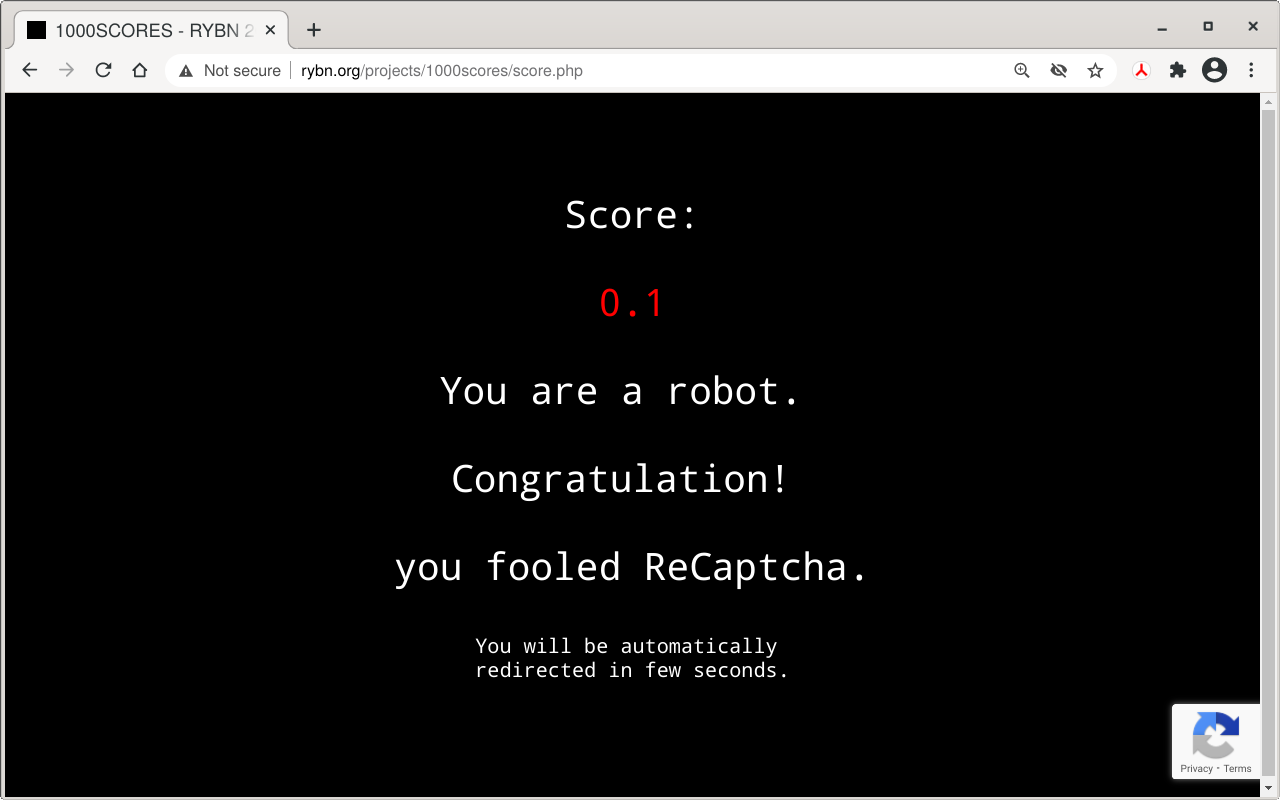Click the forward navigation arrow

coord(66,70)
